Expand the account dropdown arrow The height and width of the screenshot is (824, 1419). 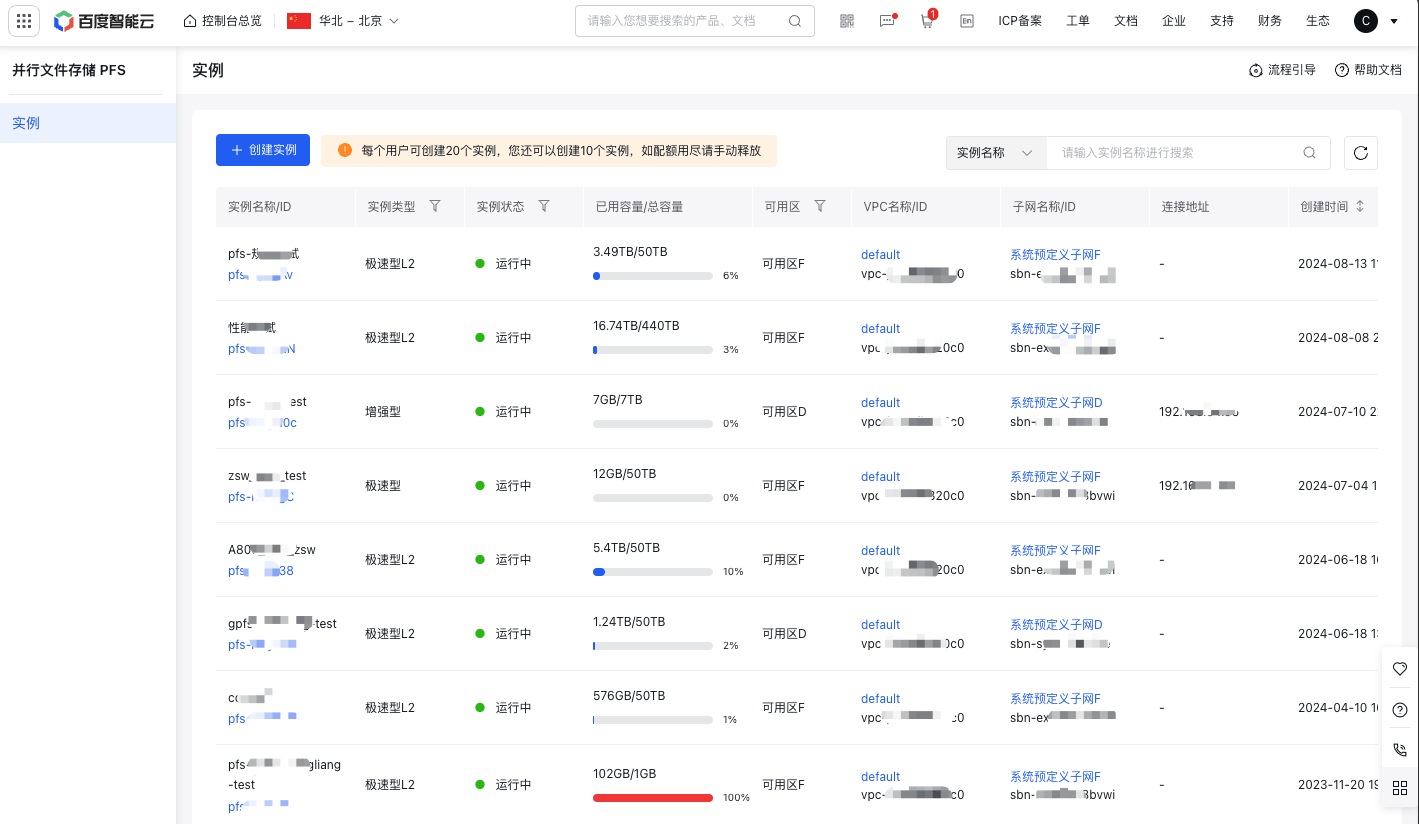1394,21
